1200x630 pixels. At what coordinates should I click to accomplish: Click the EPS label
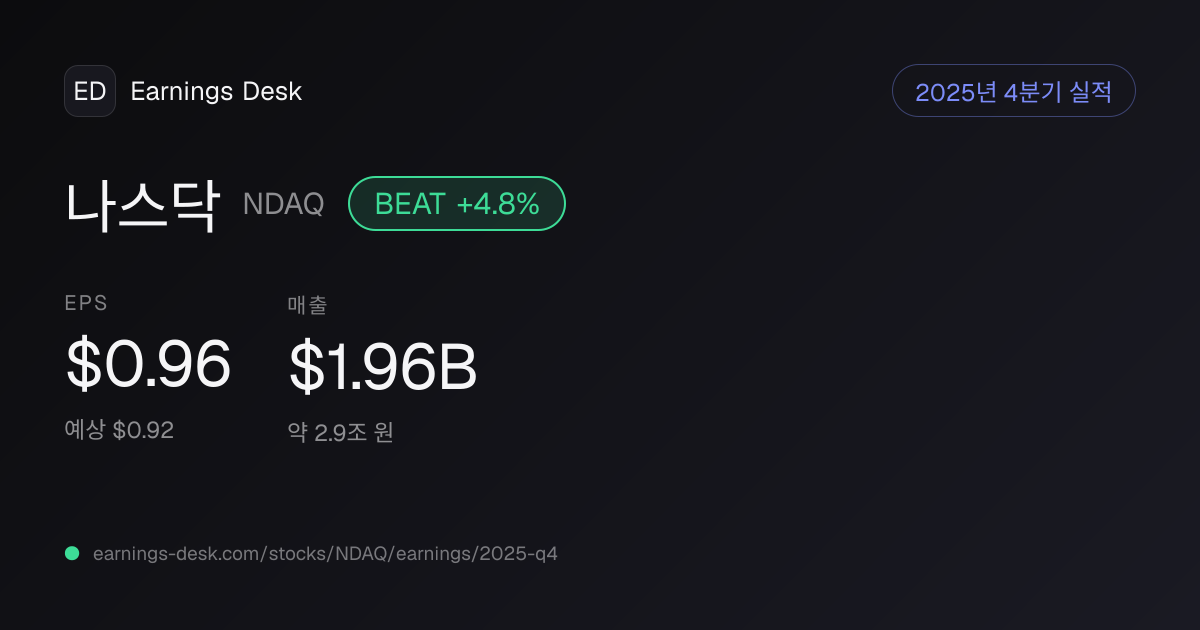pyautogui.click(x=86, y=303)
